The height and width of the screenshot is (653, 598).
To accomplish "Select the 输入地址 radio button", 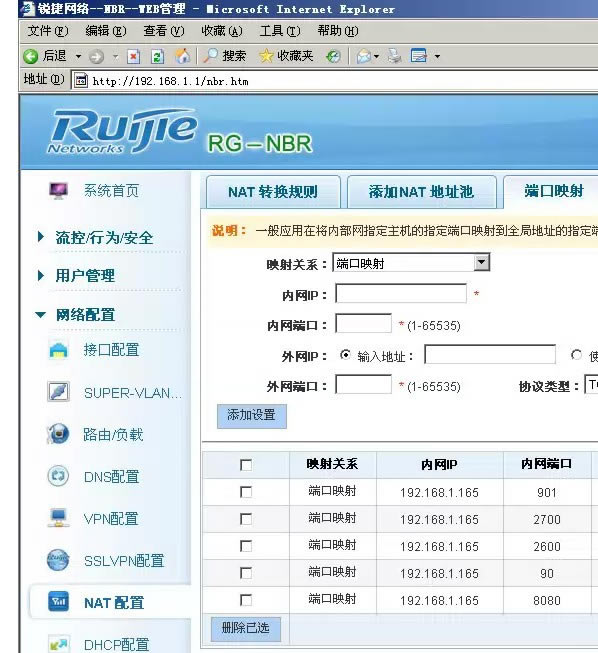I will pos(345,355).
